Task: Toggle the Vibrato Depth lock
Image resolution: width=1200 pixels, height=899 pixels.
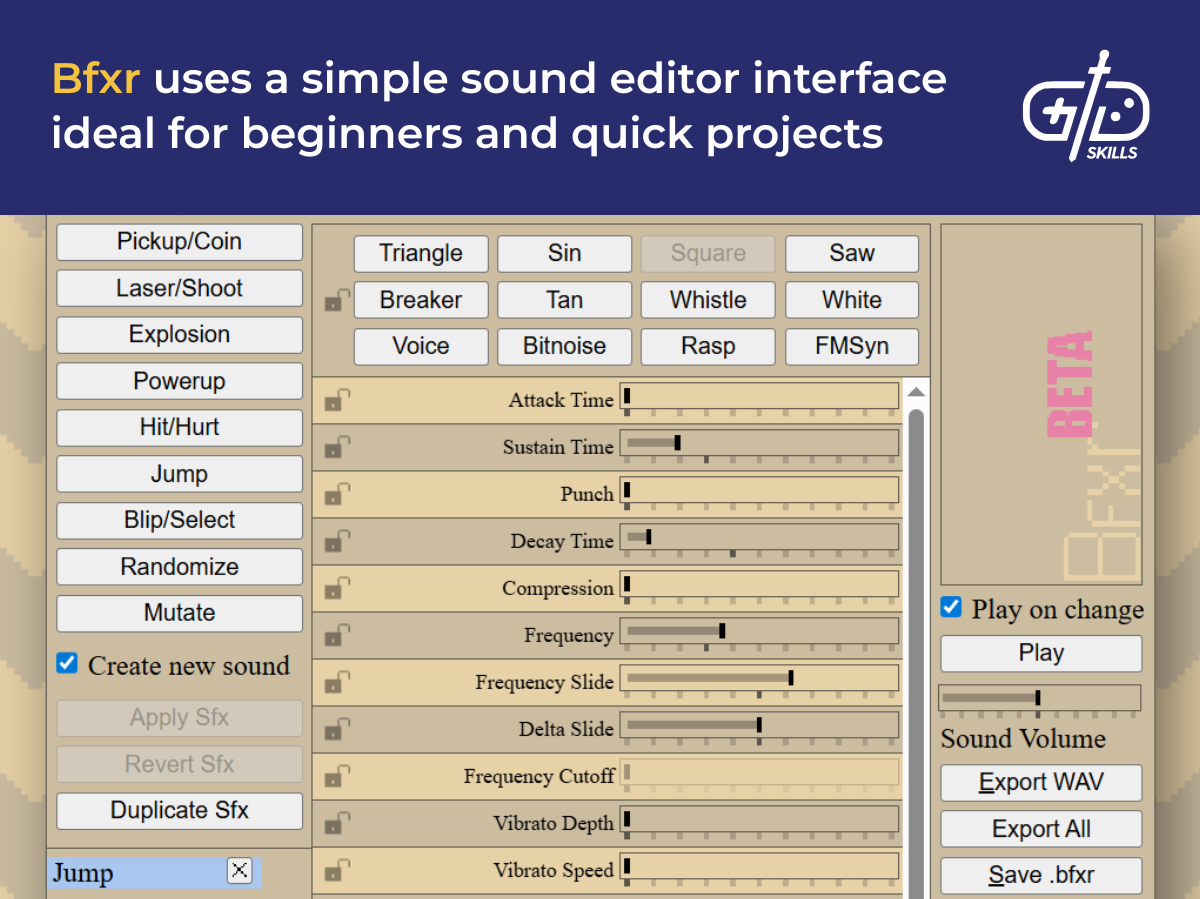Action: 336,823
